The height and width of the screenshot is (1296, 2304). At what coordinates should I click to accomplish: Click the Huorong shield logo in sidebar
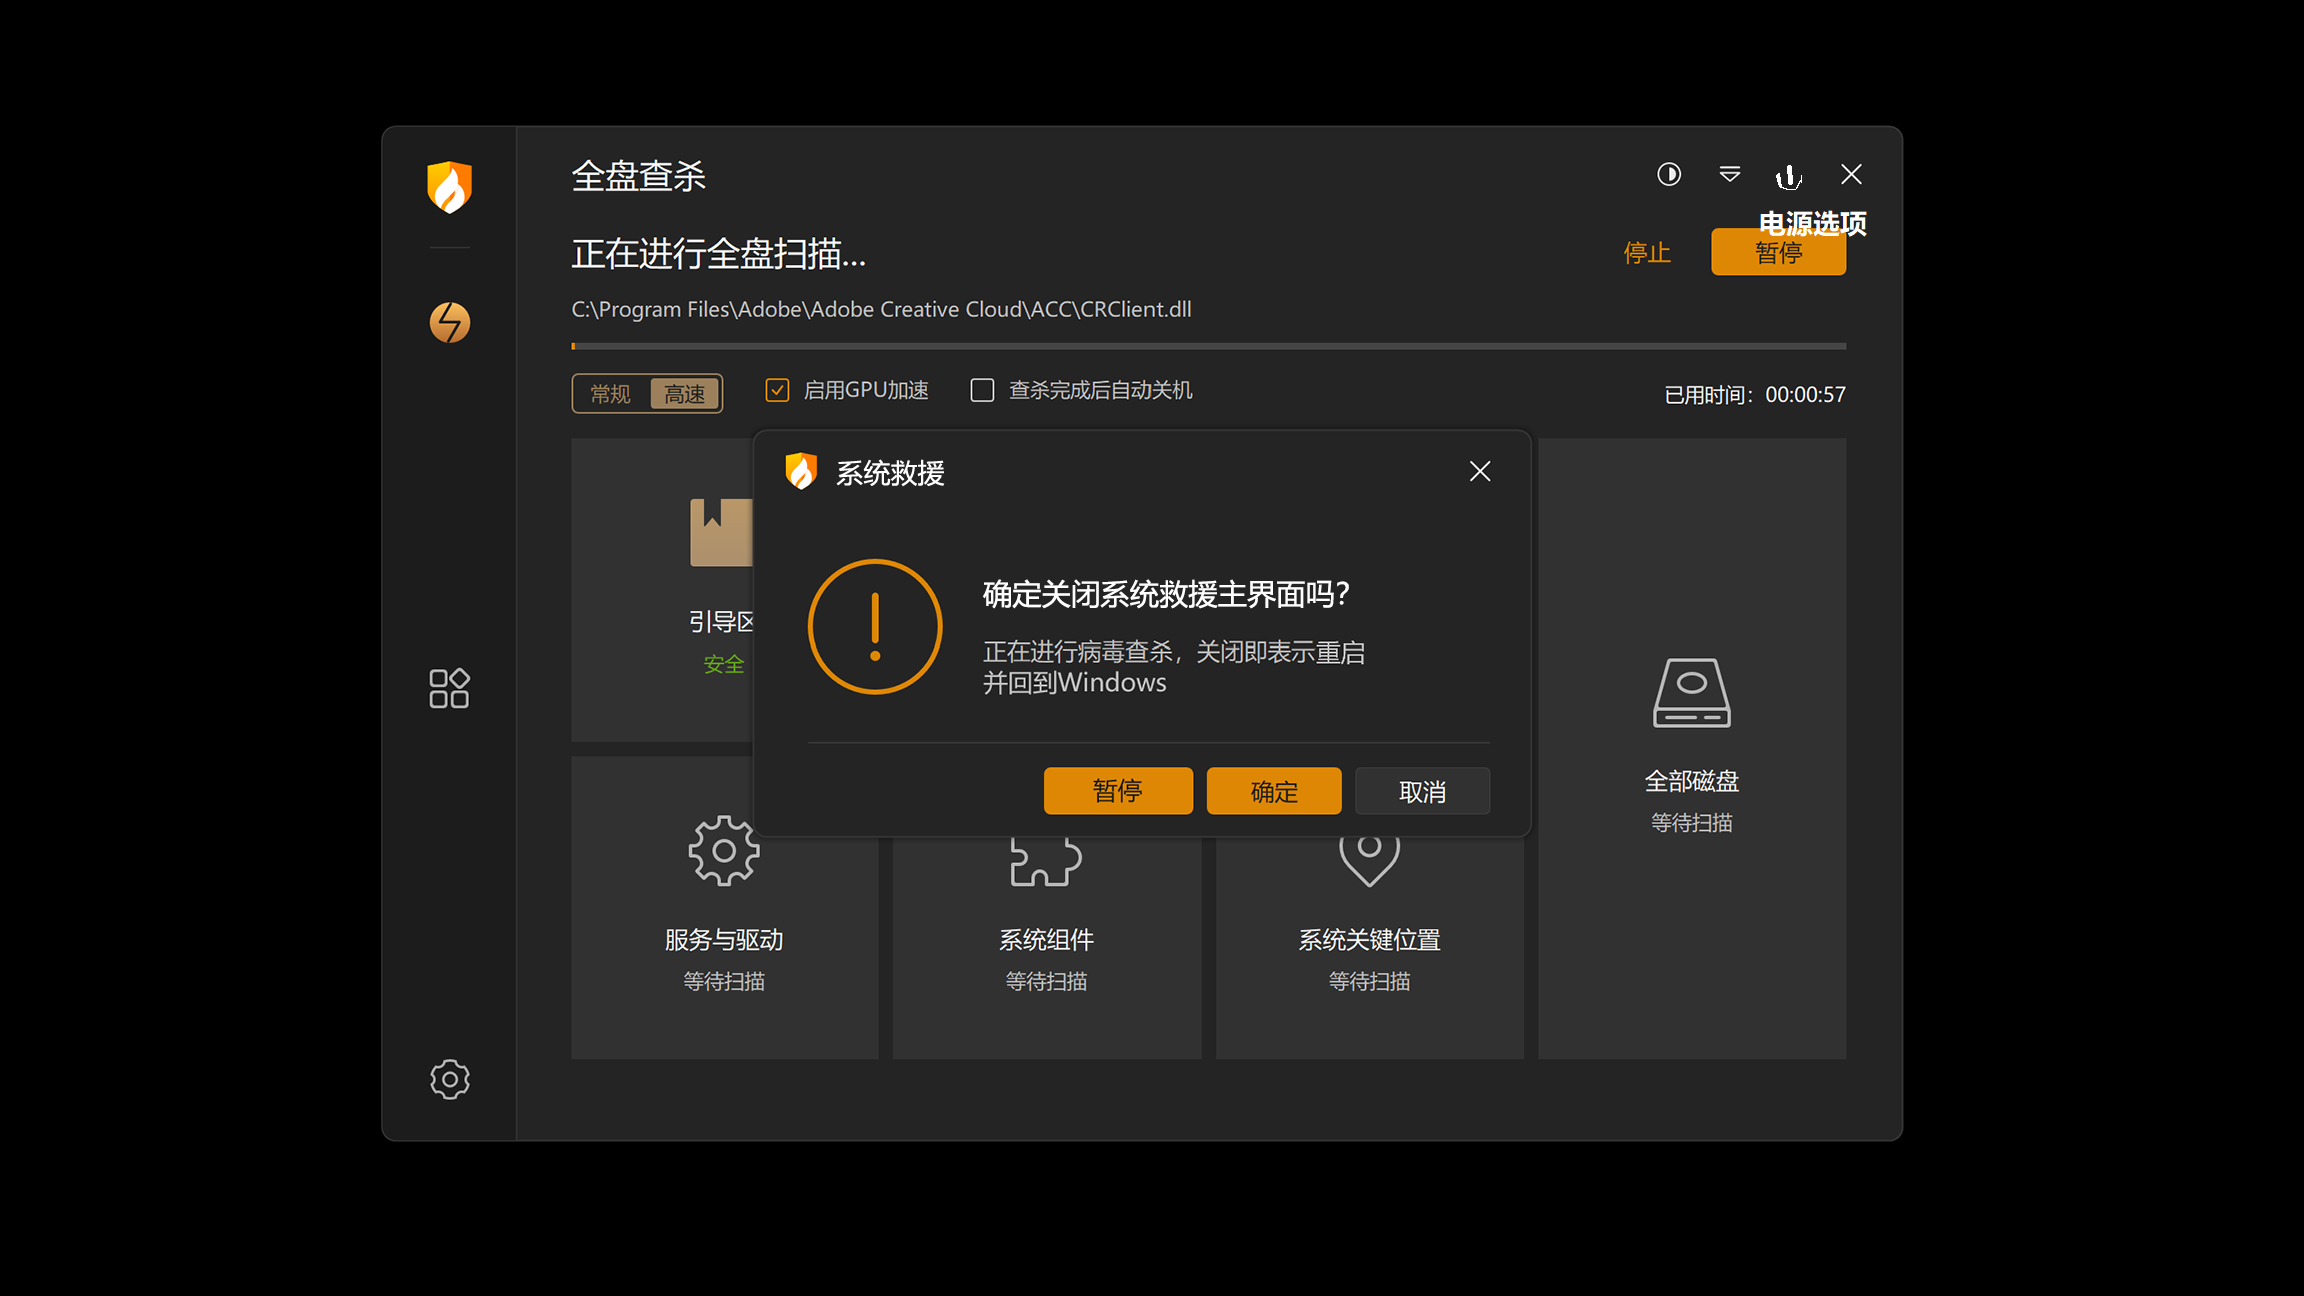449,186
